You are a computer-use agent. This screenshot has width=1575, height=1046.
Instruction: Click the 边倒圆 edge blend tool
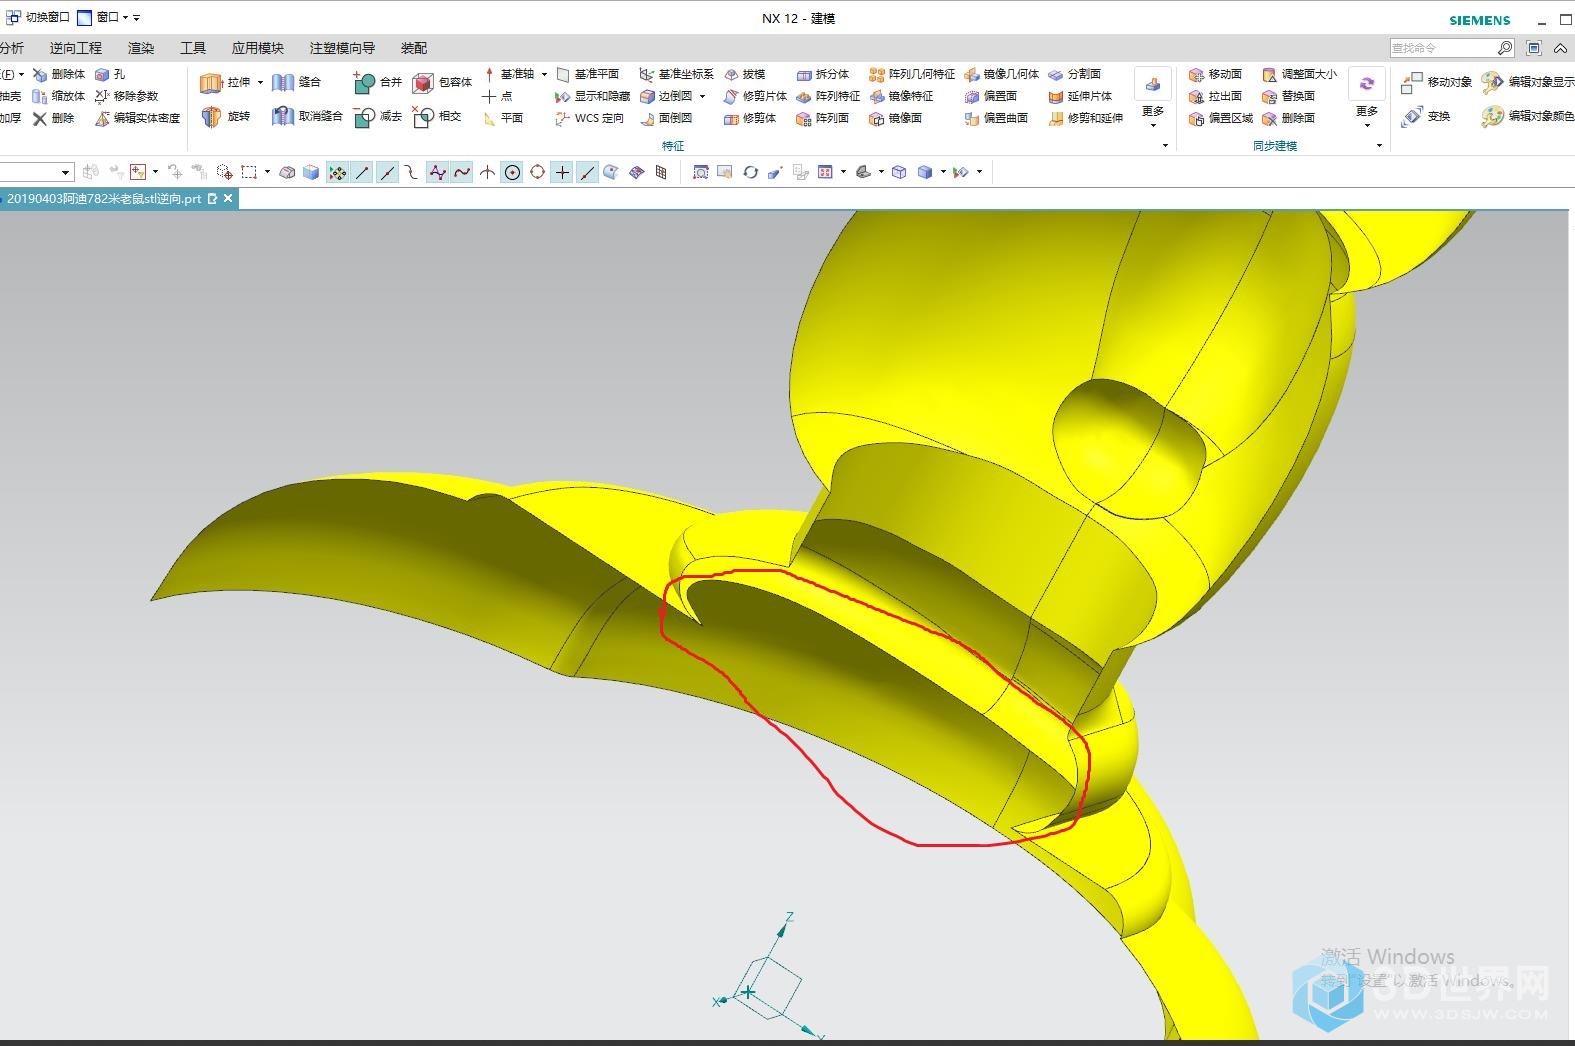(x=666, y=96)
